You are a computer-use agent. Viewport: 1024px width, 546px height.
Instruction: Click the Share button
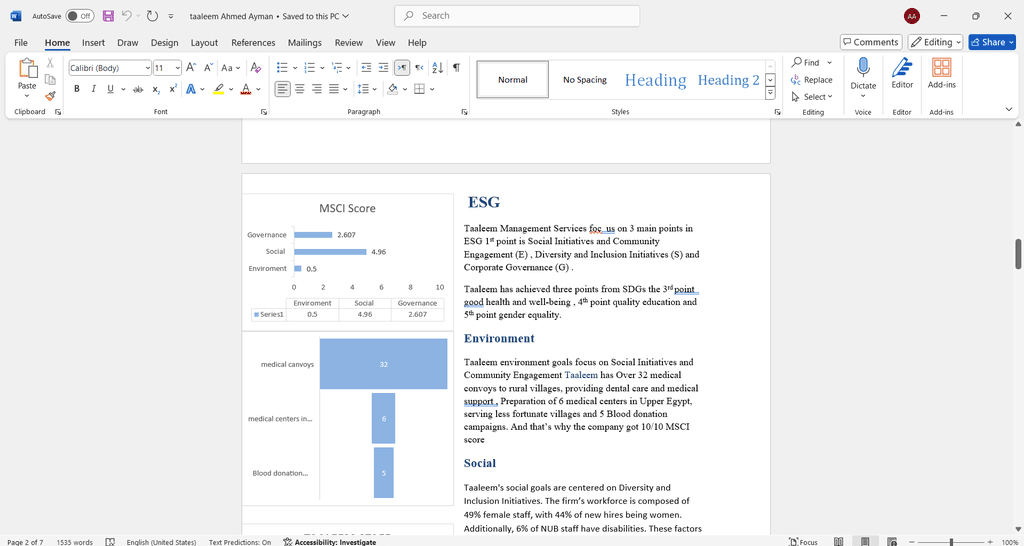(x=992, y=42)
